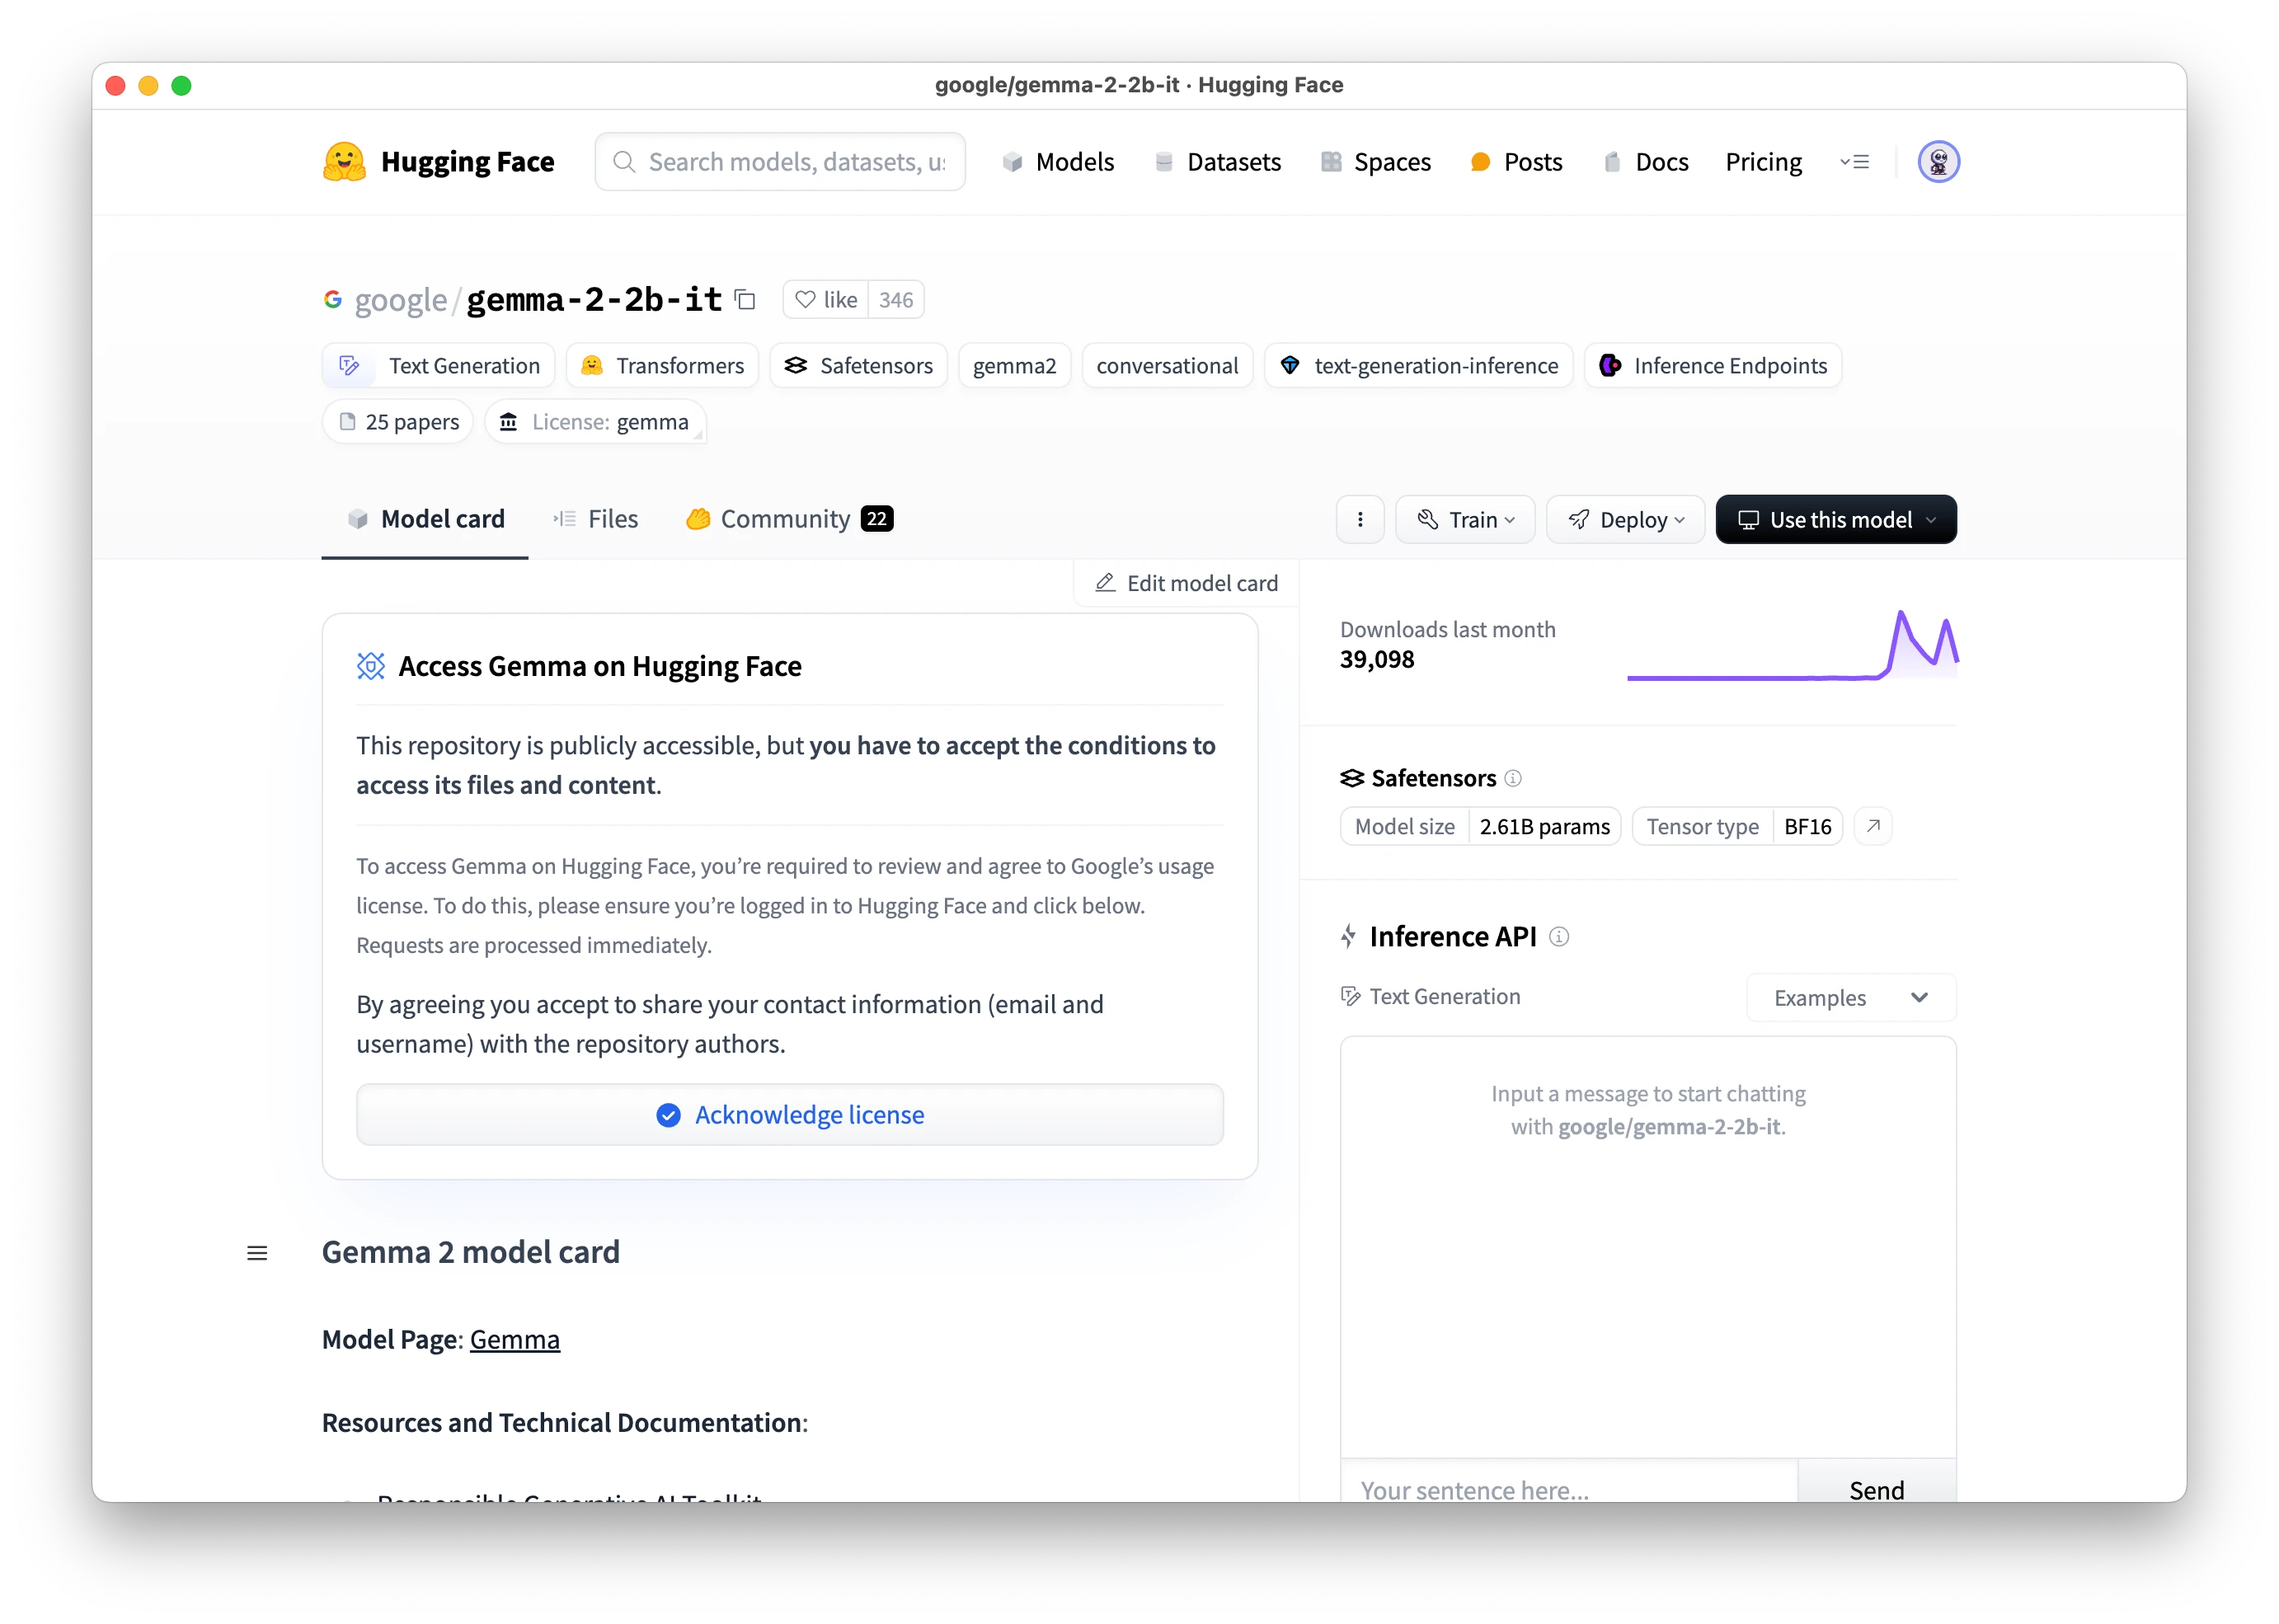2279x1624 pixels.
Task: Click the Inference Endpoints tag
Action: coord(1712,366)
